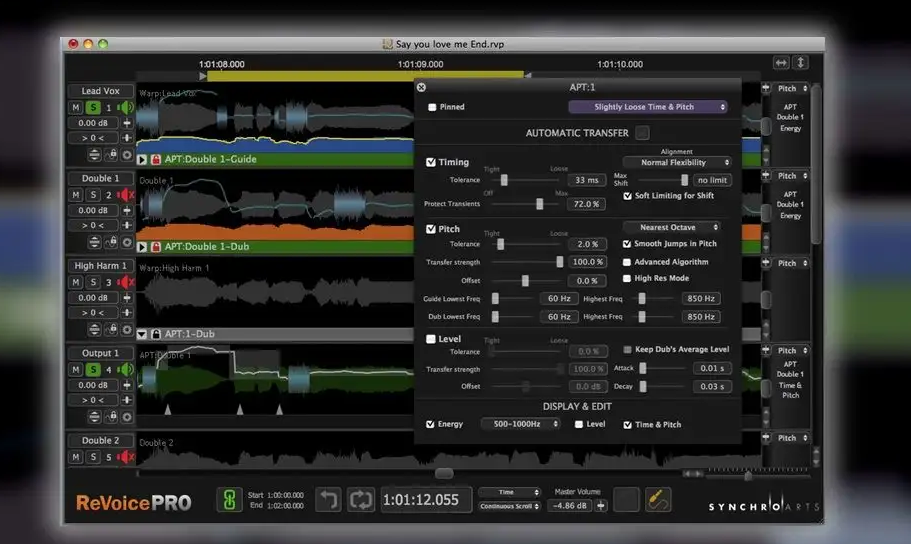
Task: Open the Time format dropdown
Action: [x=510, y=492]
